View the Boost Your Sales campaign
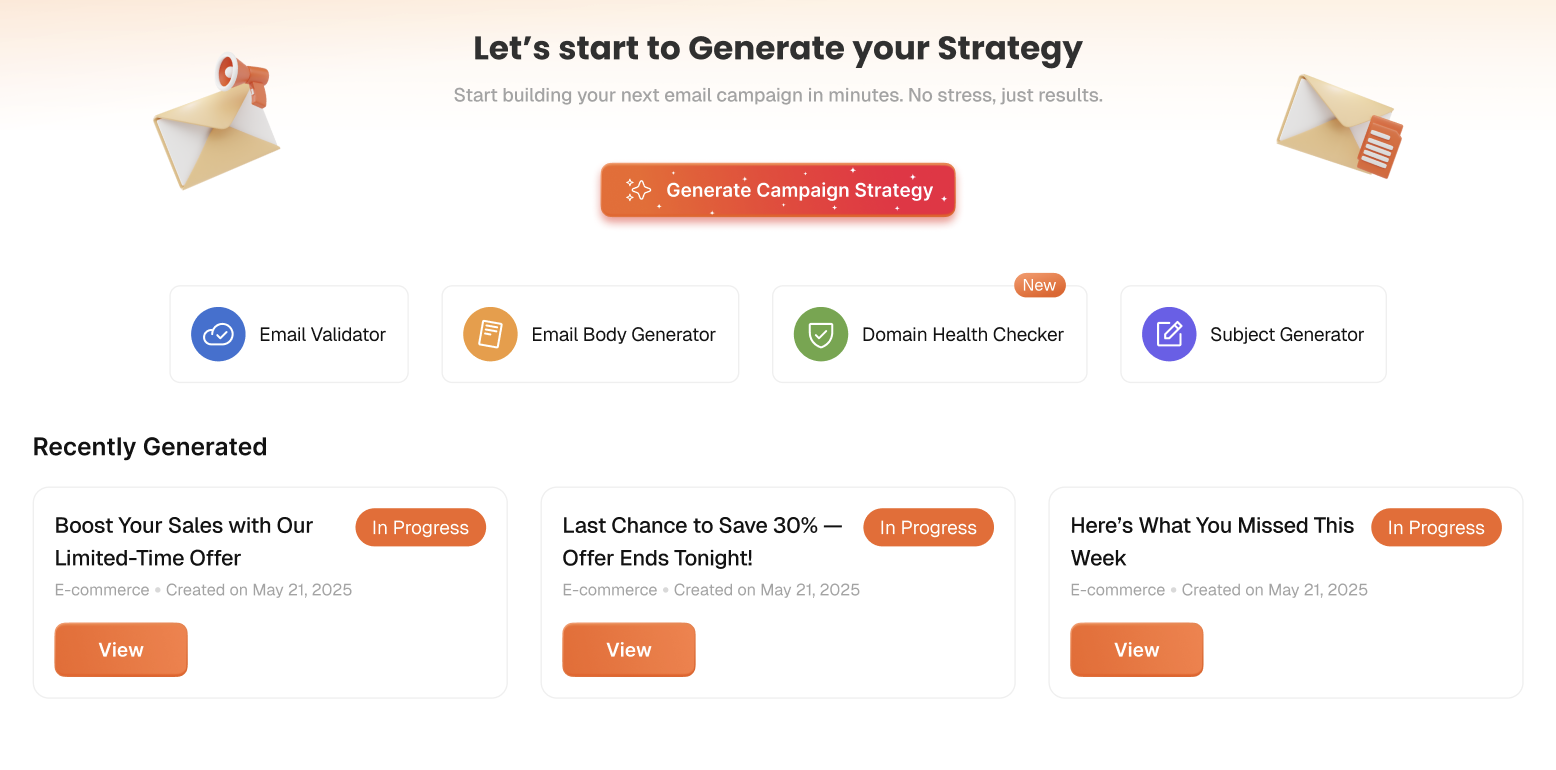The height and width of the screenshot is (770, 1556). tap(120, 649)
